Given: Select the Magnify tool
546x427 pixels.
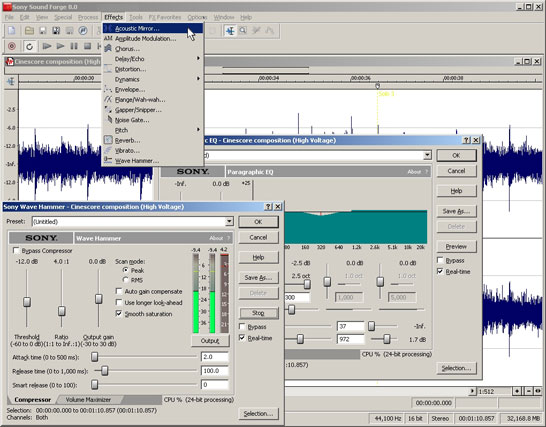Looking at the screenshot, I should pos(243,31).
